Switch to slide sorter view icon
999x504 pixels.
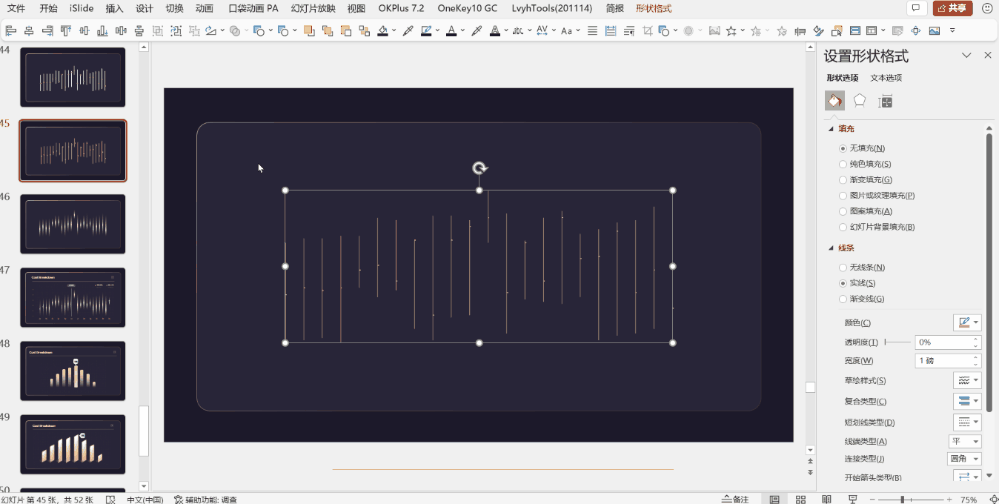[801, 499]
